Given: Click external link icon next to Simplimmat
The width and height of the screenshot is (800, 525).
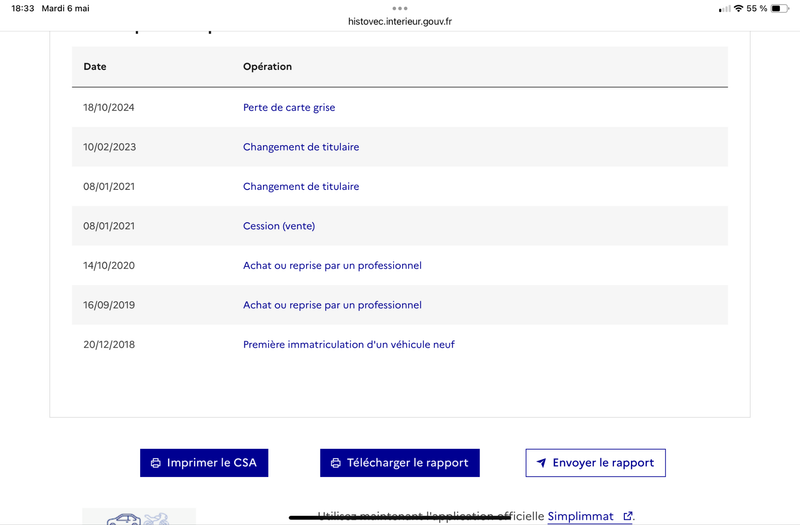Looking at the screenshot, I should click(628, 516).
